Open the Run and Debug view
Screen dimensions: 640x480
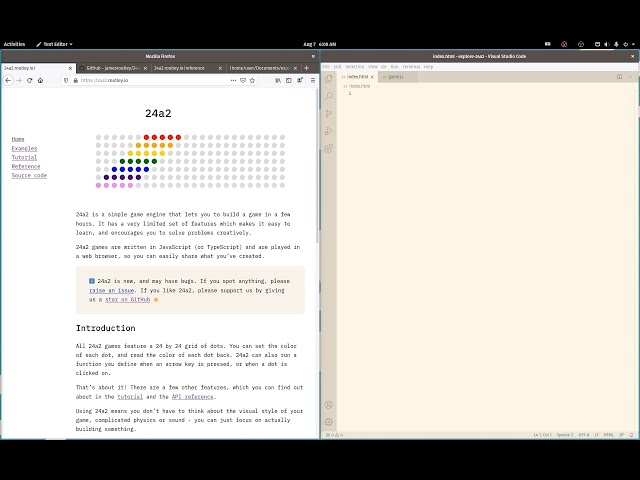(329, 131)
